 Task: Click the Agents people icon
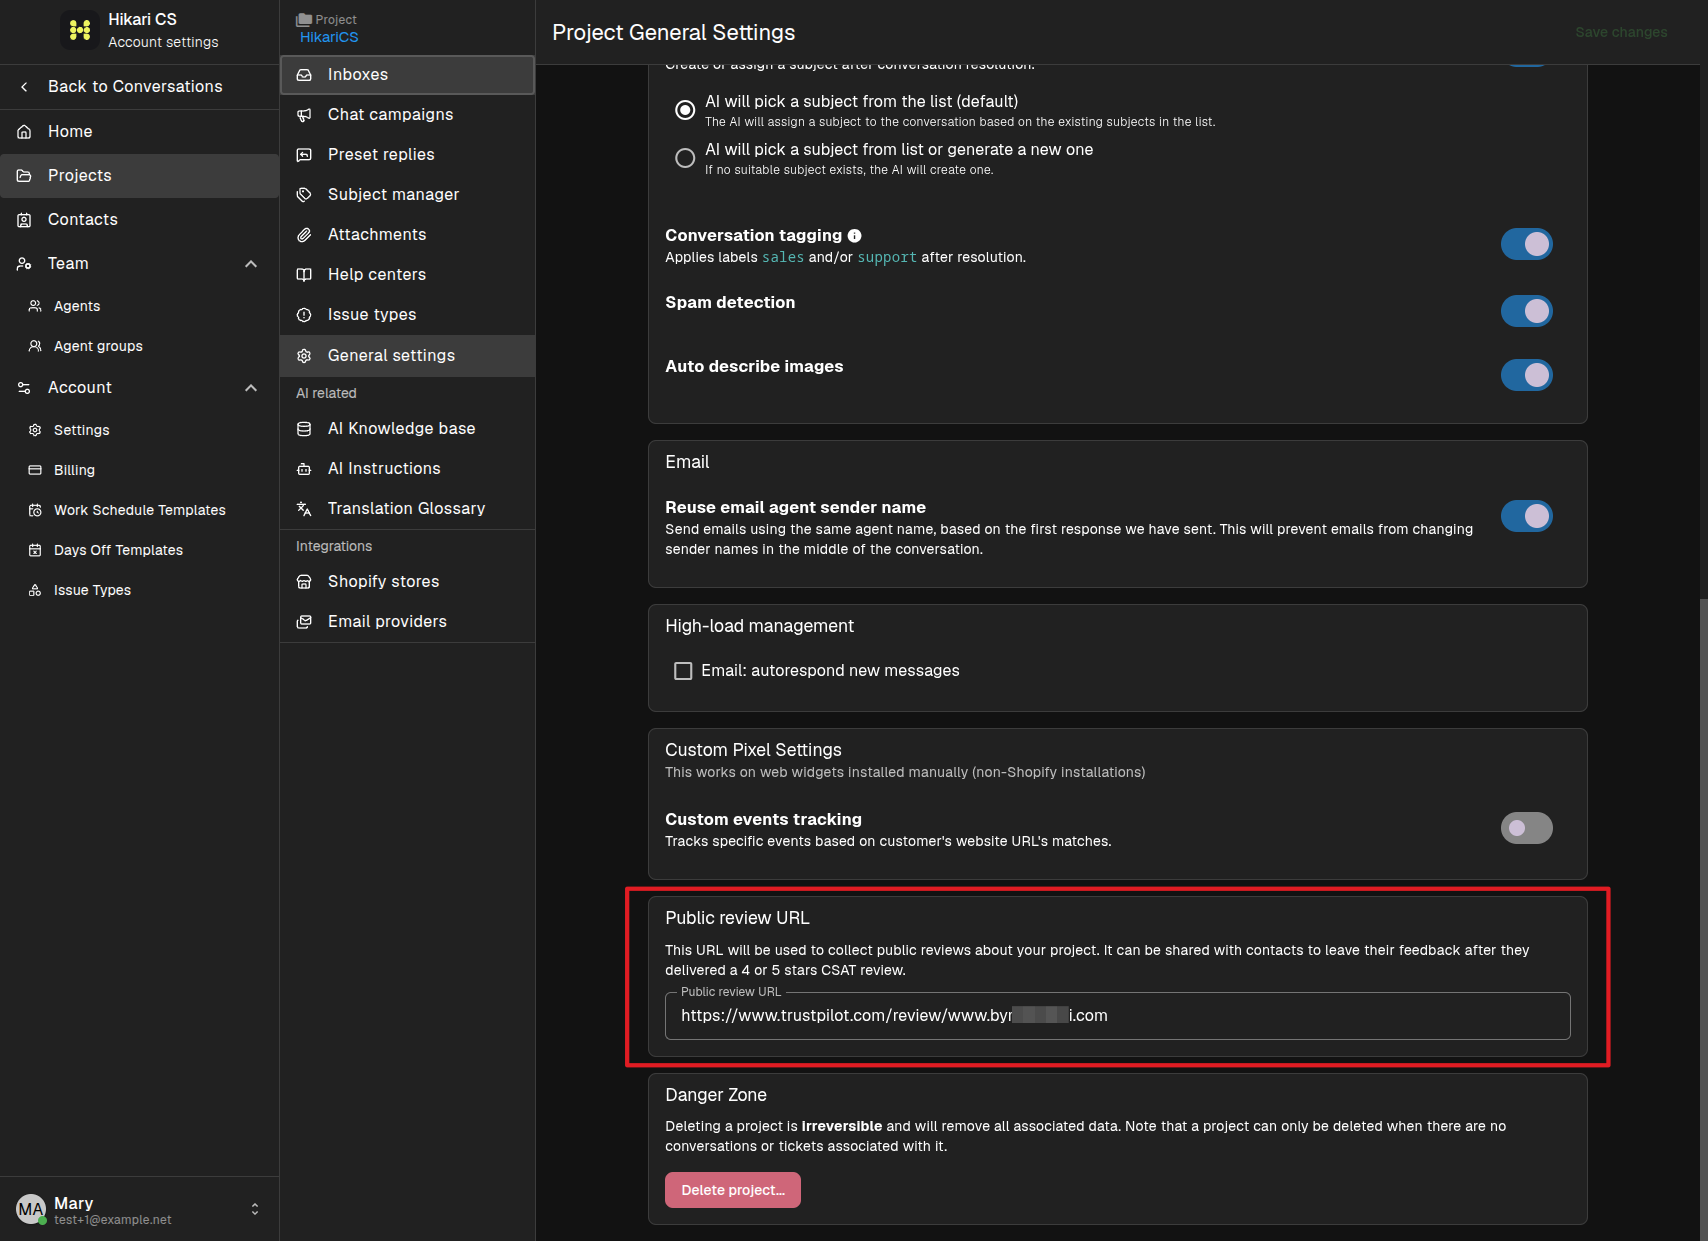[x=35, y=306]
